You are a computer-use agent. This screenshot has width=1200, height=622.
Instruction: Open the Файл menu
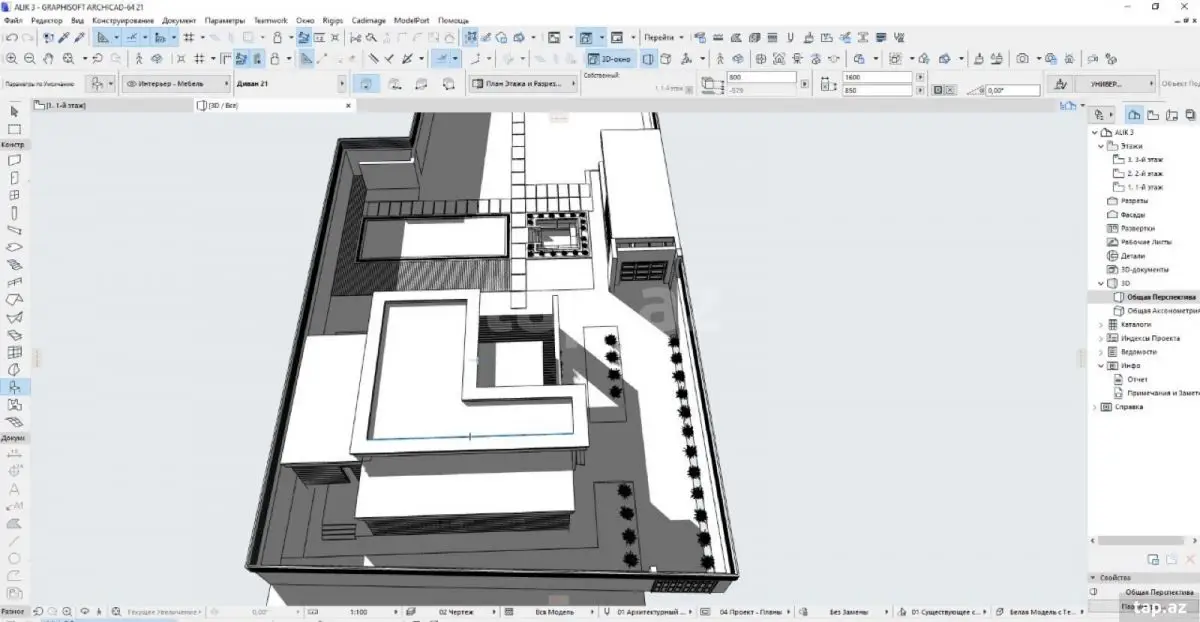pyautogui.click(x=12, y=20)
